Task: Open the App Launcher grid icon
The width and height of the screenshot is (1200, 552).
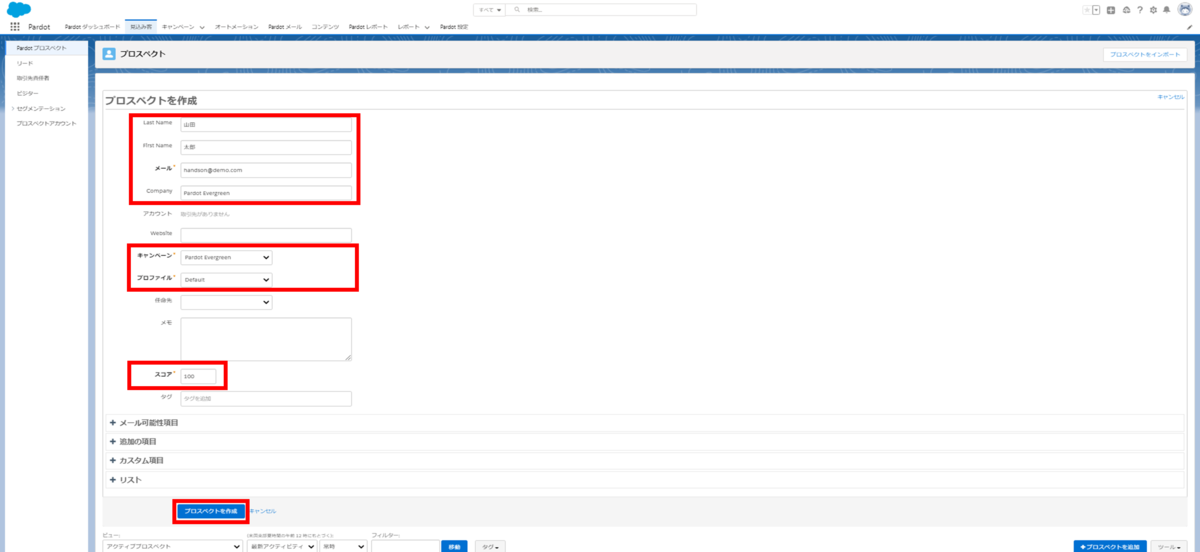Action: click(14, 26)
